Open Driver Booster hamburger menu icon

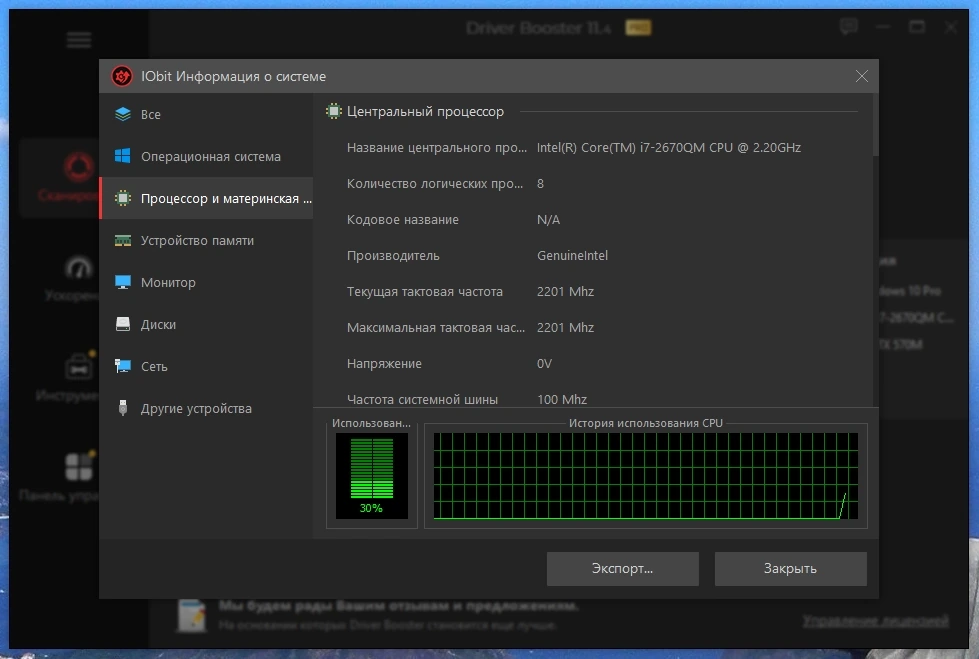tap(79, 41)
